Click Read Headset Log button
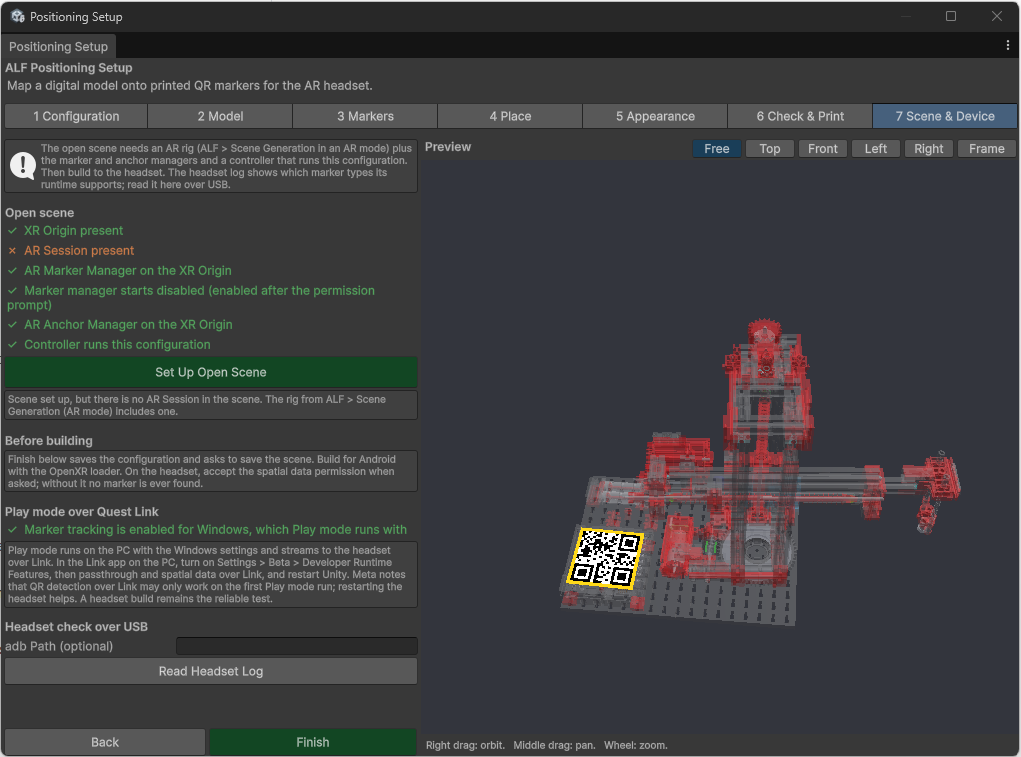Viewport: 1021px width, 757px height. click(211, 671)
